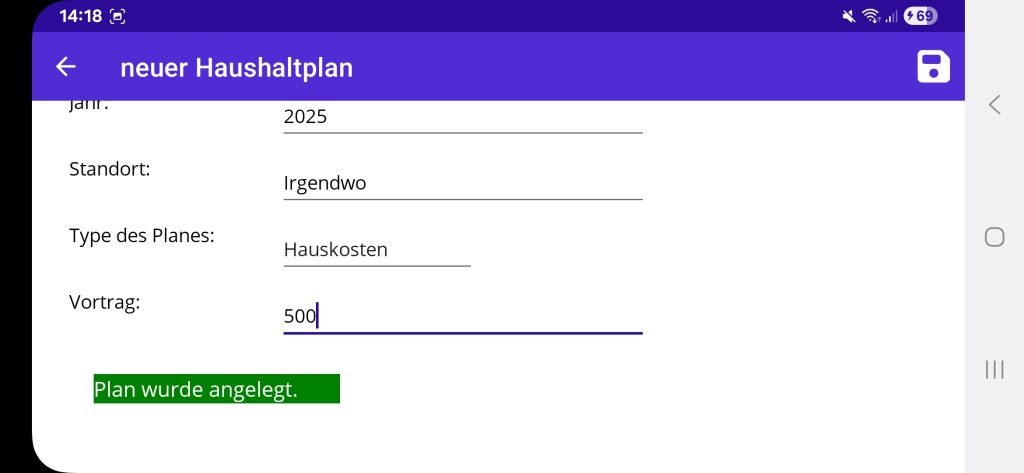
Task: Tap the muted sound icon in status bar
Action: (849, 16)
